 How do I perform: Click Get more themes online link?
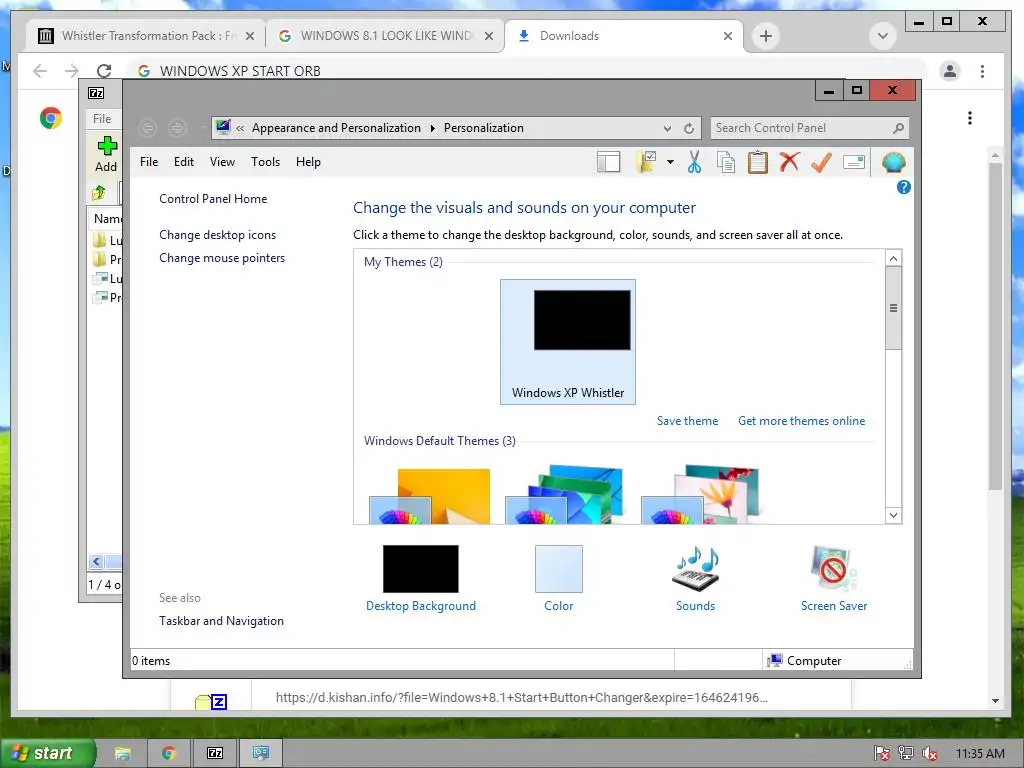point(801,421)
